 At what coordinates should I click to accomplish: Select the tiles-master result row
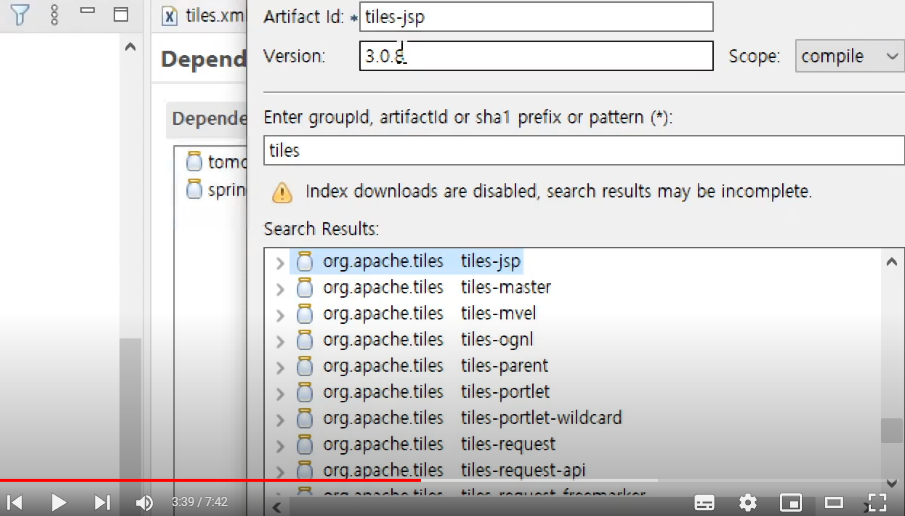423,287
